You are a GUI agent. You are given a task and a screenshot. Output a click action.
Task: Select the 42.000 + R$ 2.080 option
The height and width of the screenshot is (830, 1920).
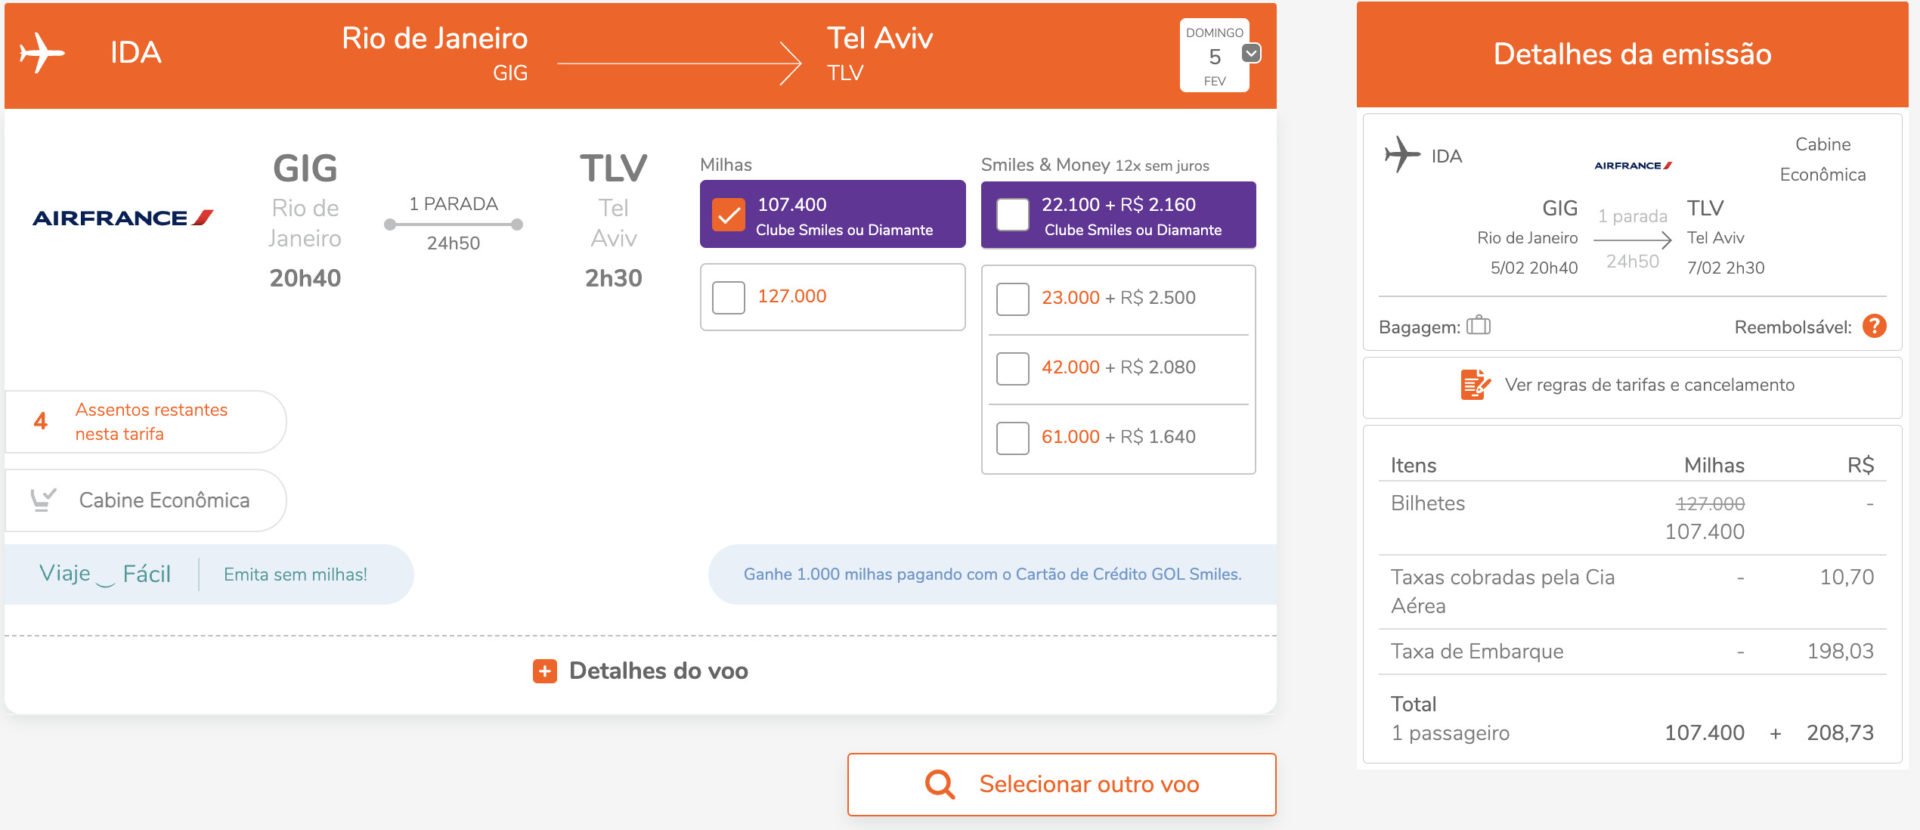1012,368
